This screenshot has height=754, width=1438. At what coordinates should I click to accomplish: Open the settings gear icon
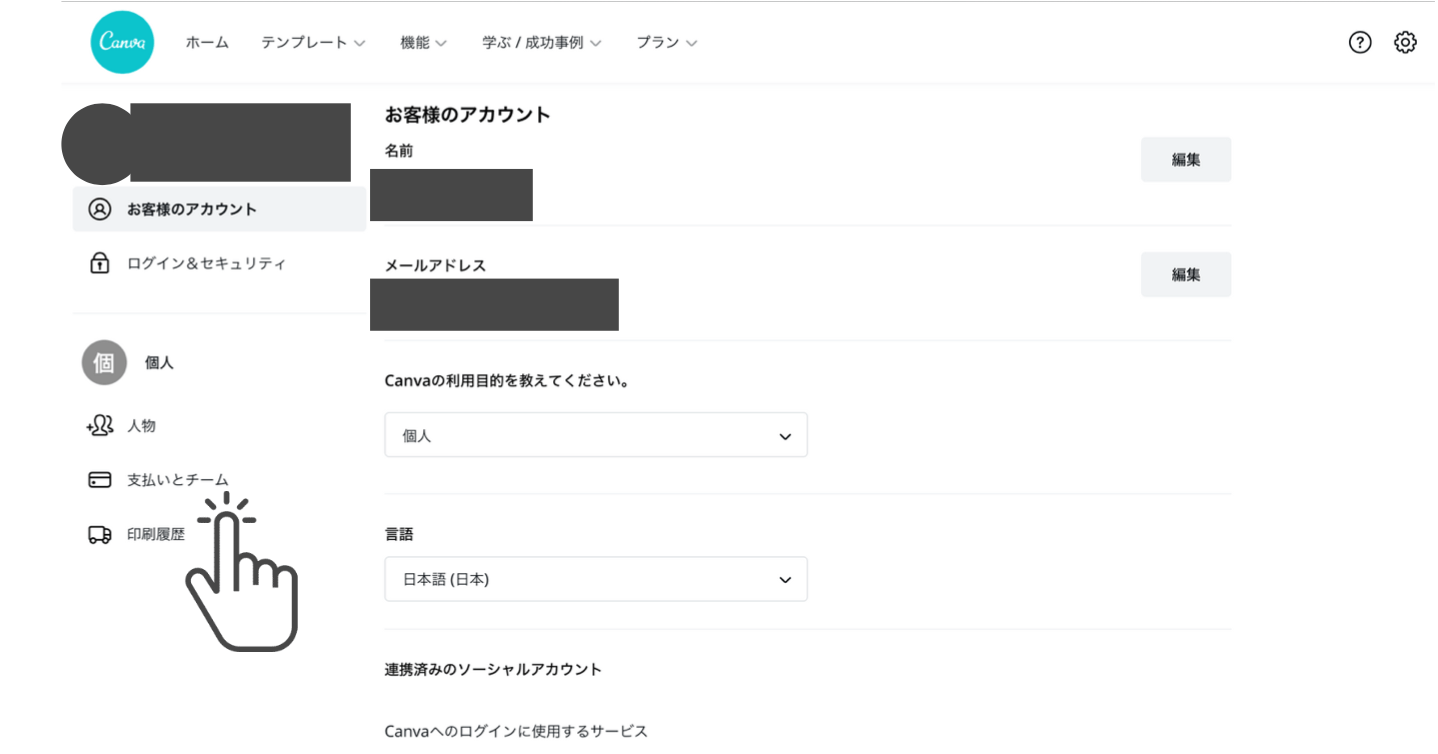coord(1405,42)
